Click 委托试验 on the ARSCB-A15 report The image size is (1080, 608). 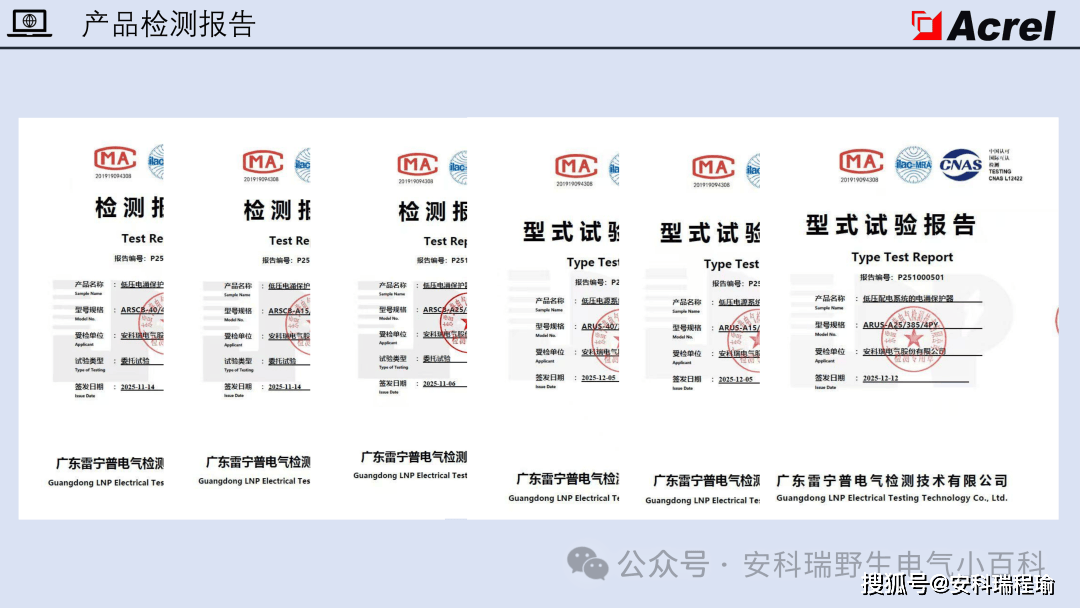tap(282, 361)
